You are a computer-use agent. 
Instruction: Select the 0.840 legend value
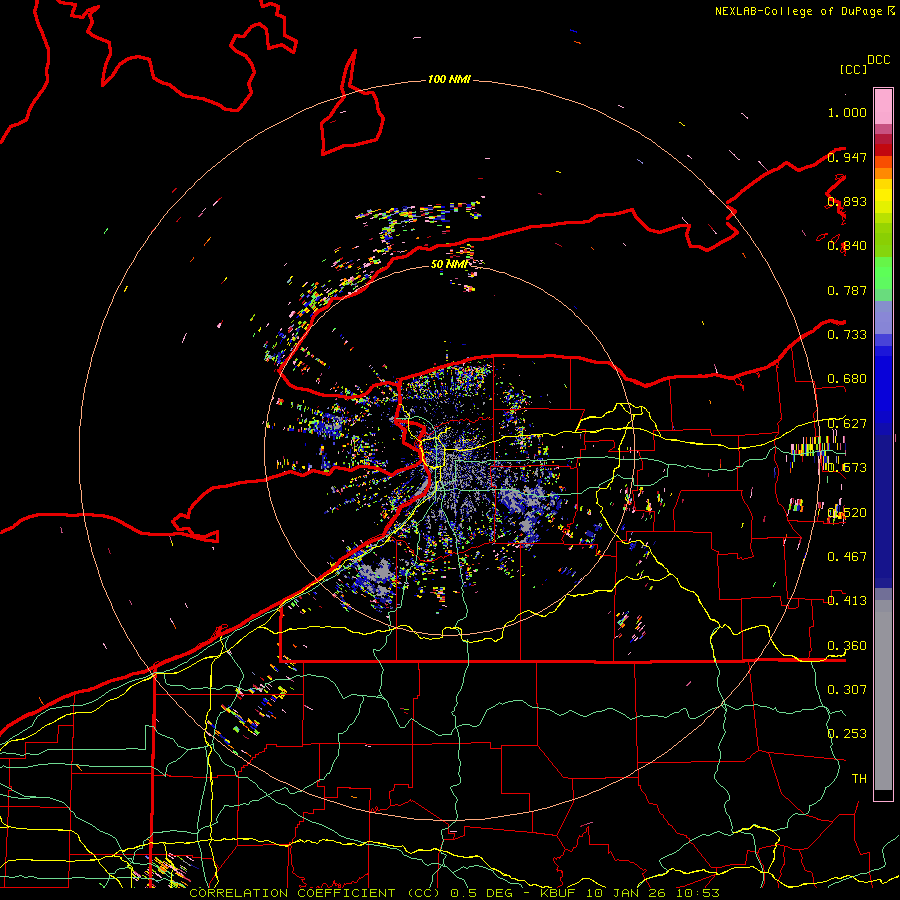pos(847,246)
